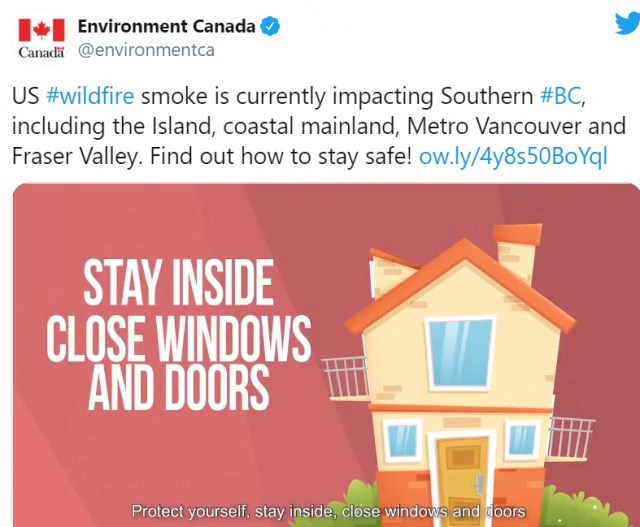Click the CLOSE WINDOWS text line in video
This screenshot has height=527, width=640.
coord(178,339)
